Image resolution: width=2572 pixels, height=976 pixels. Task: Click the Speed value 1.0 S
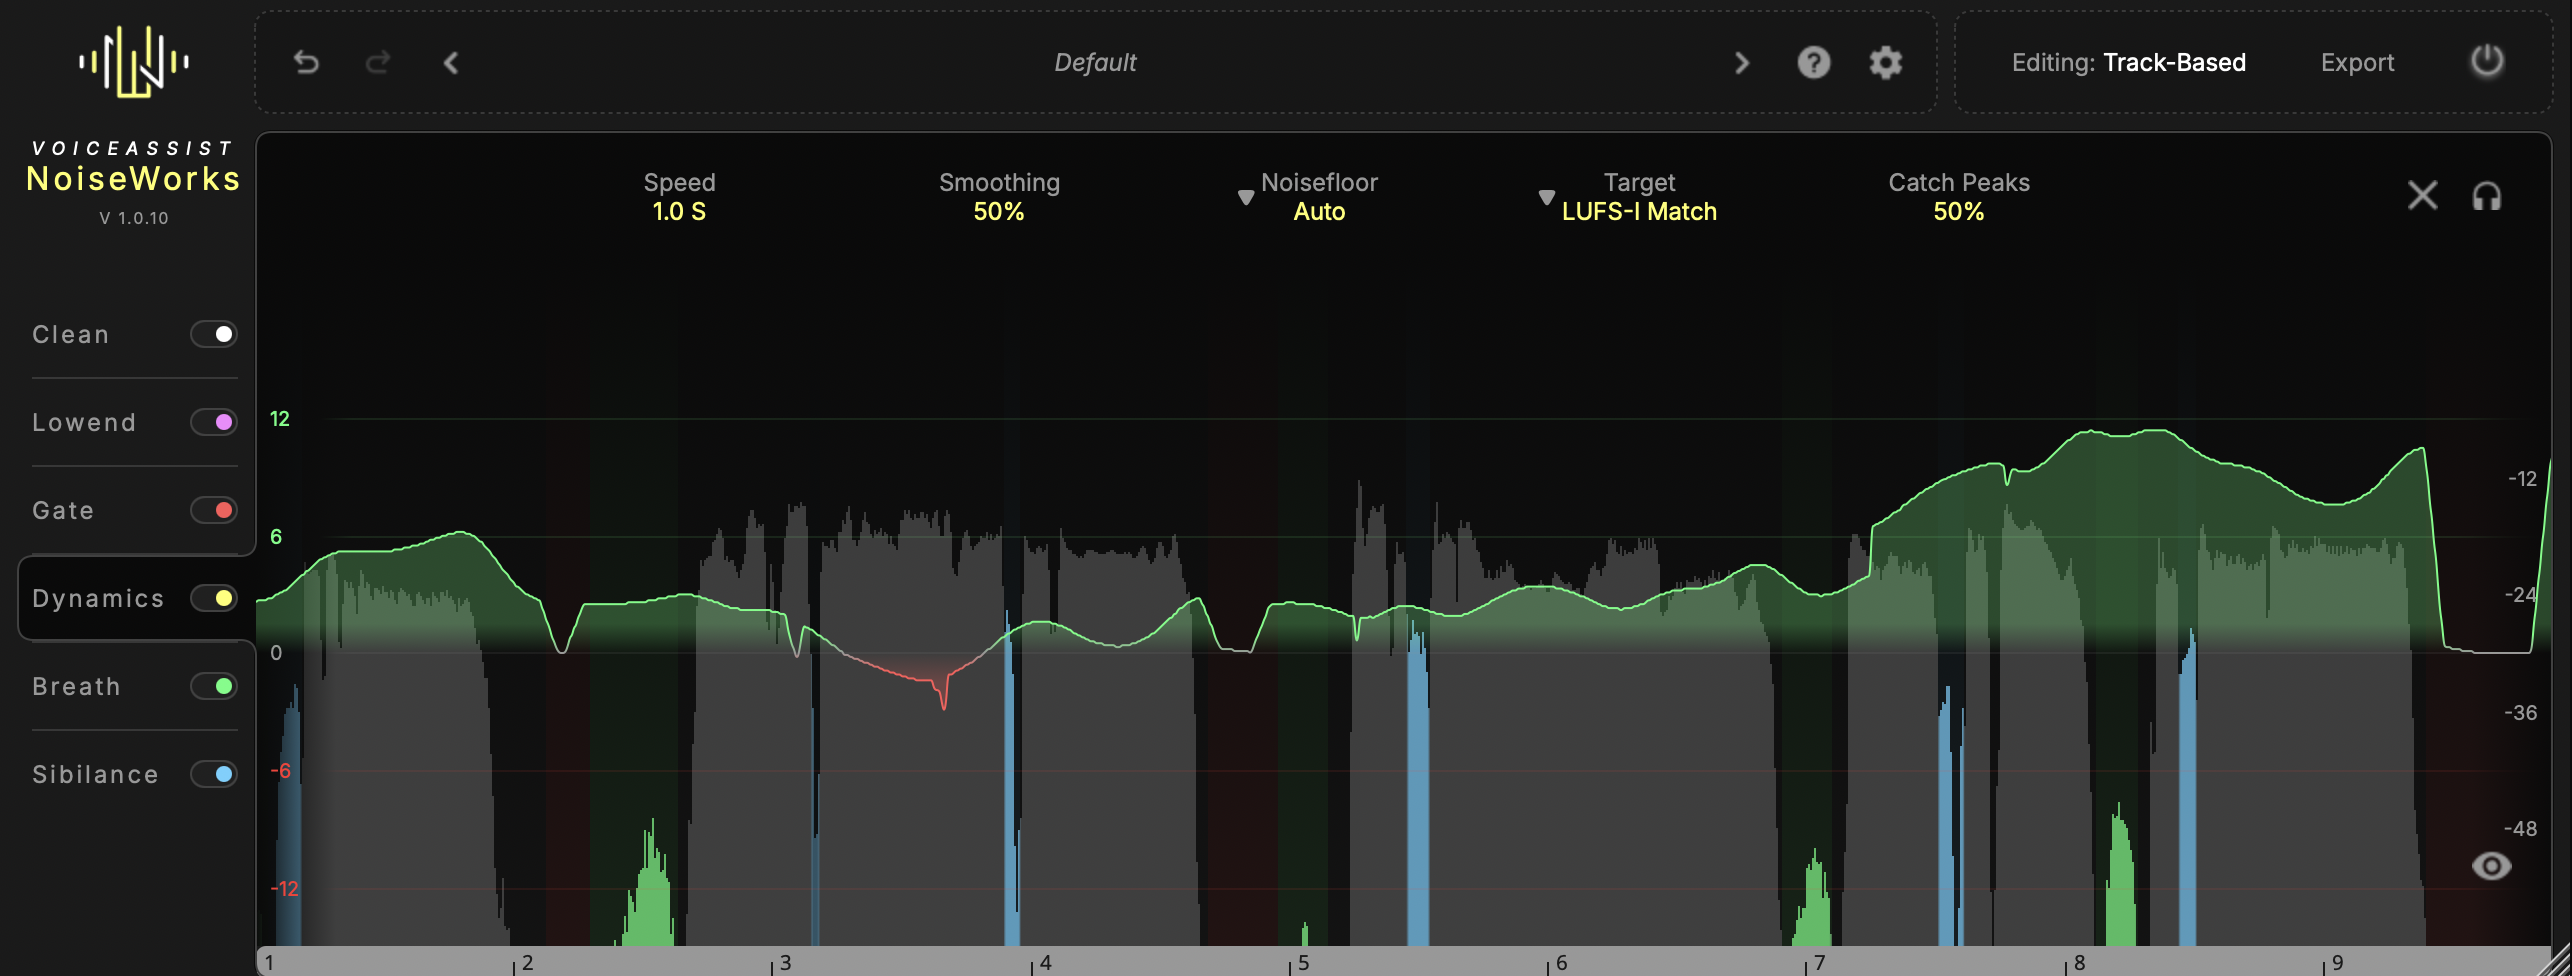coord(679,212)
